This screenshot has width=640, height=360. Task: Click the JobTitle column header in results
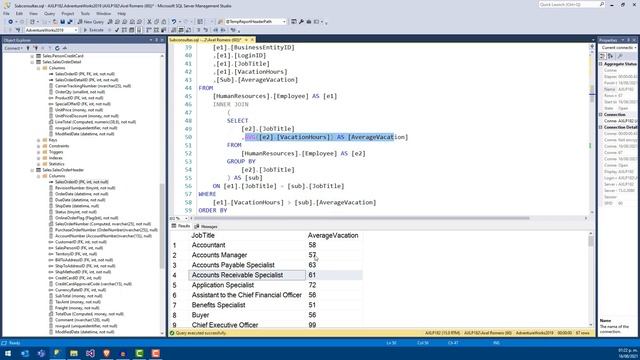[247, 236]
